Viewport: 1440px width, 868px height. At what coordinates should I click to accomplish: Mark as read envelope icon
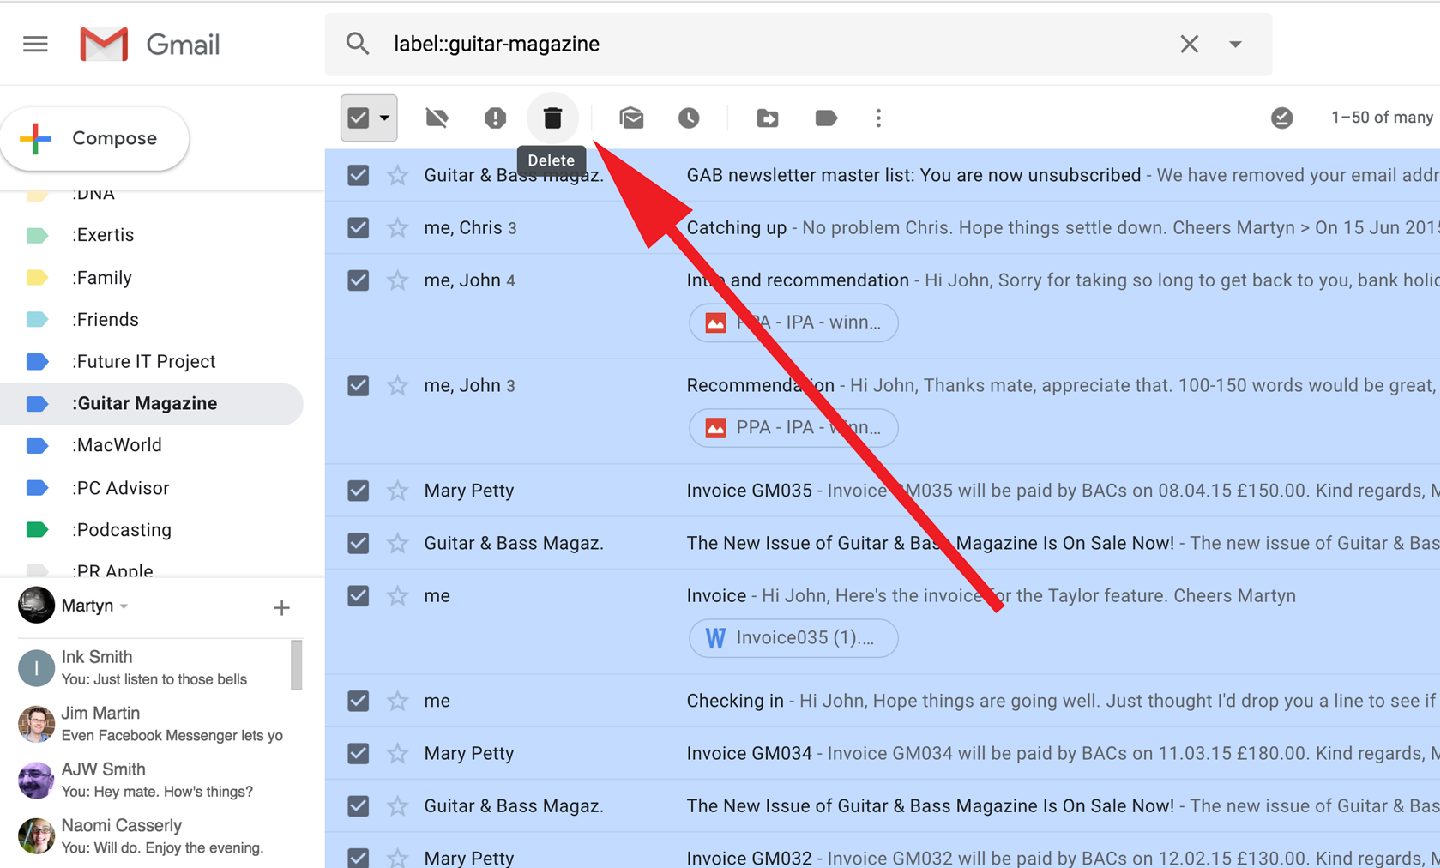click(632, 118)
